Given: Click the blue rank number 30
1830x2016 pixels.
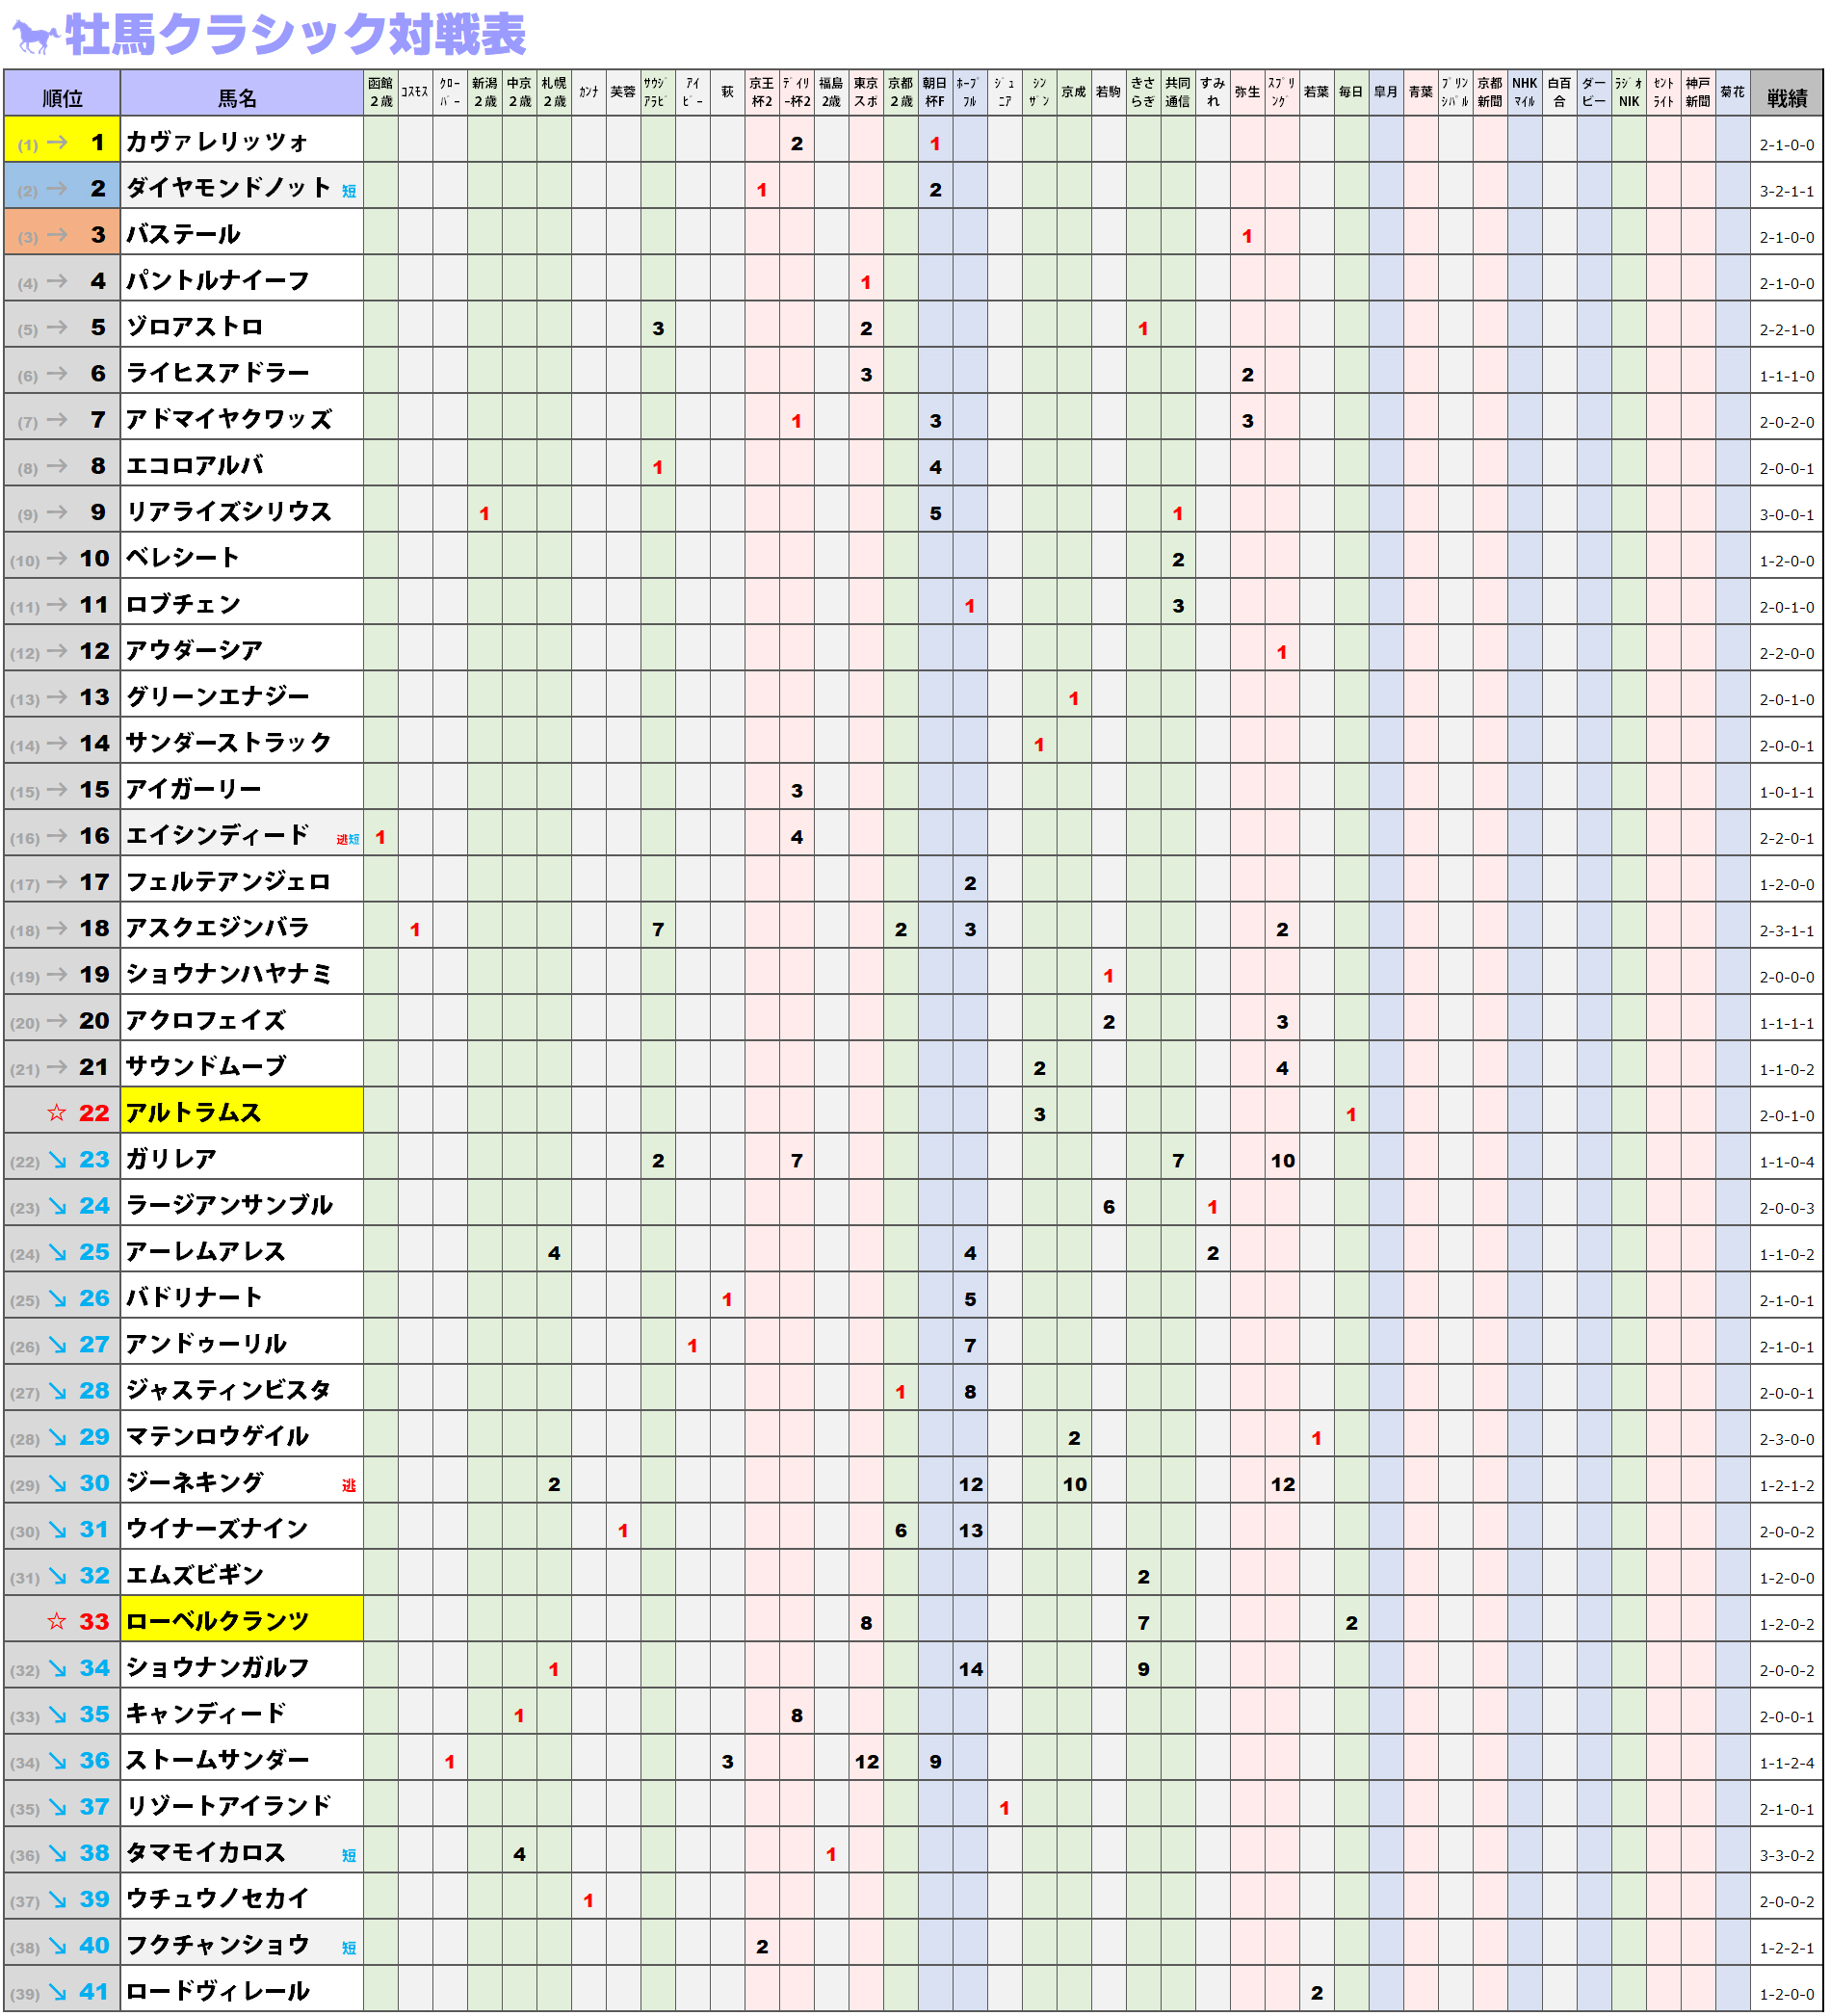Looking at the screenshot, I should [94, 1483].
